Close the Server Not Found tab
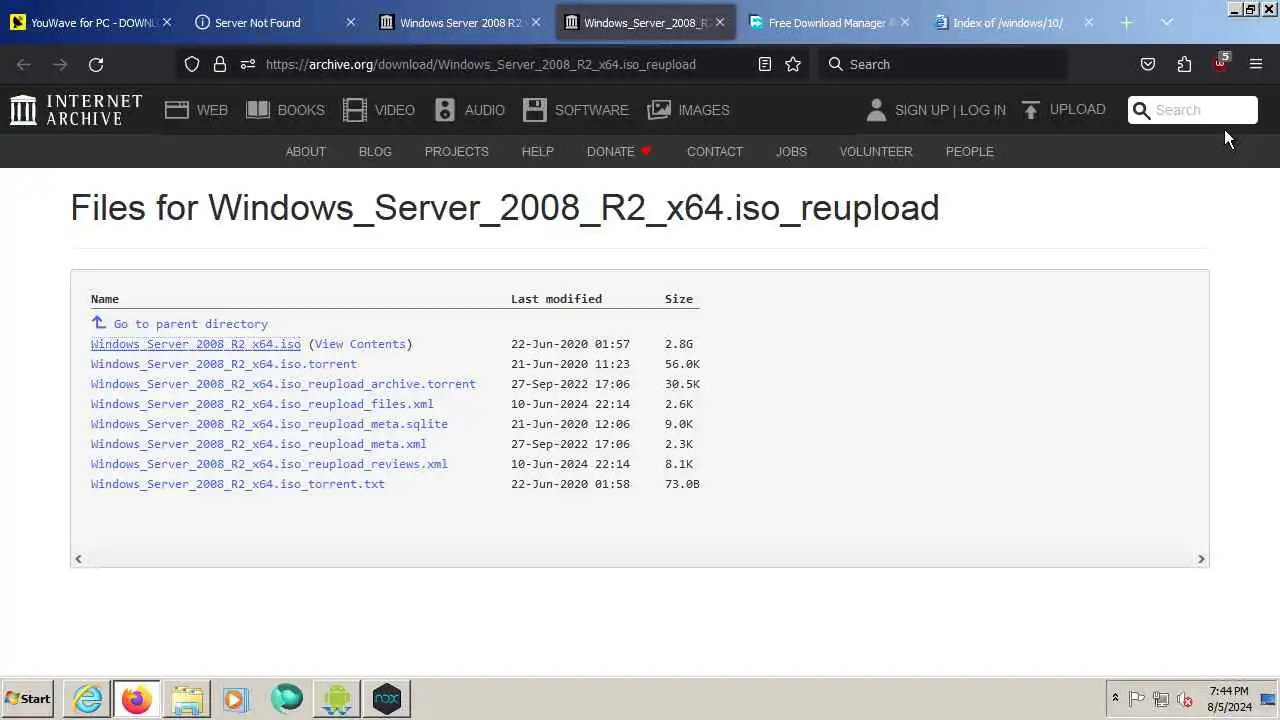Screen dimensions: 1280x720 click(x=350, y=22)
